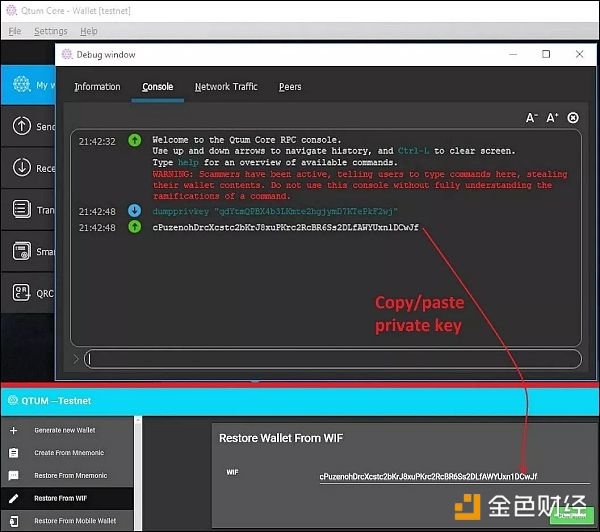
Task: Click the plus icon for Generate new Wallet
Action: click(x=13, y=431)
